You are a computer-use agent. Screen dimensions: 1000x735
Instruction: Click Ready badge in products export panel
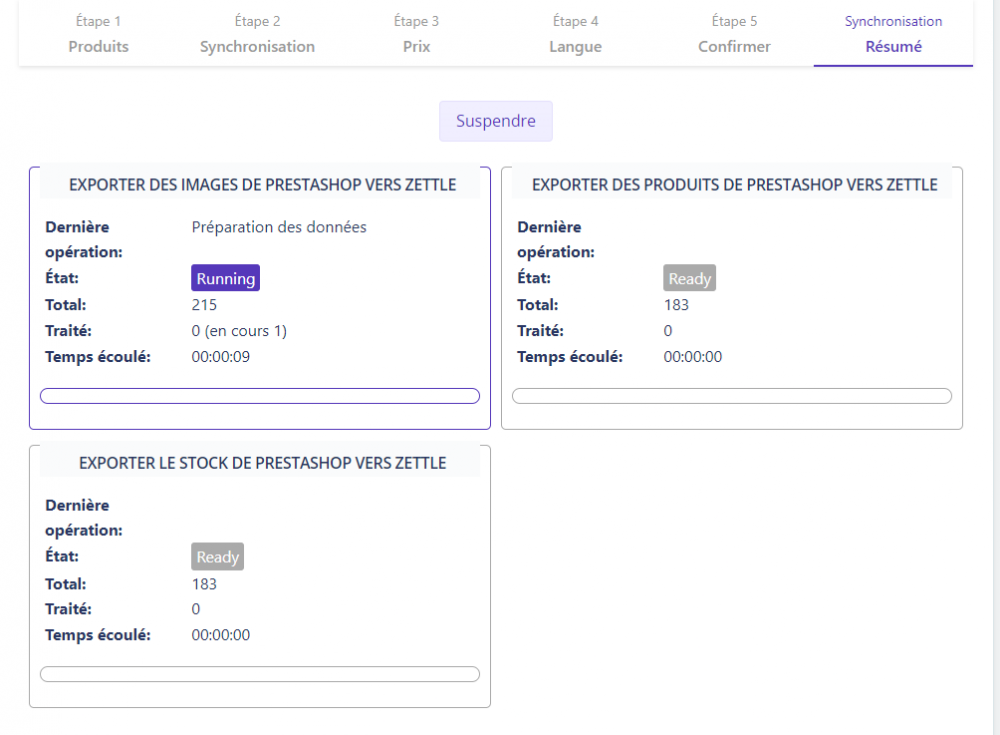(x=689, y=278)
